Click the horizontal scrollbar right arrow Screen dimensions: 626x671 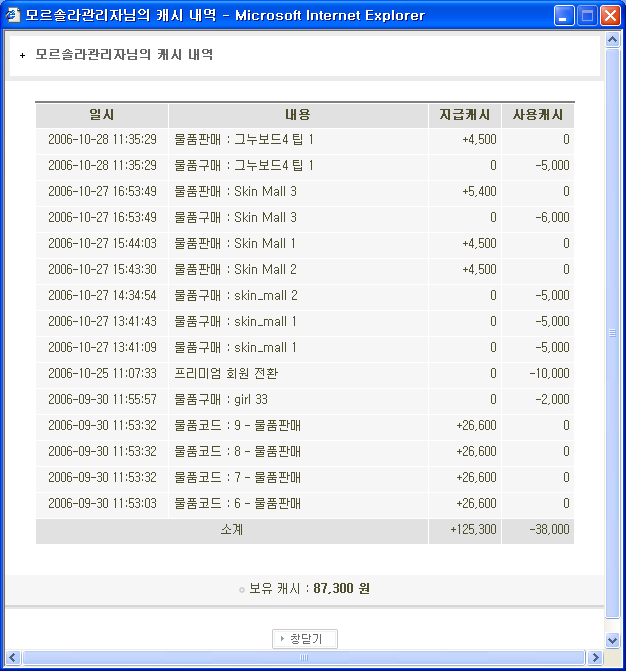(596, 657)
